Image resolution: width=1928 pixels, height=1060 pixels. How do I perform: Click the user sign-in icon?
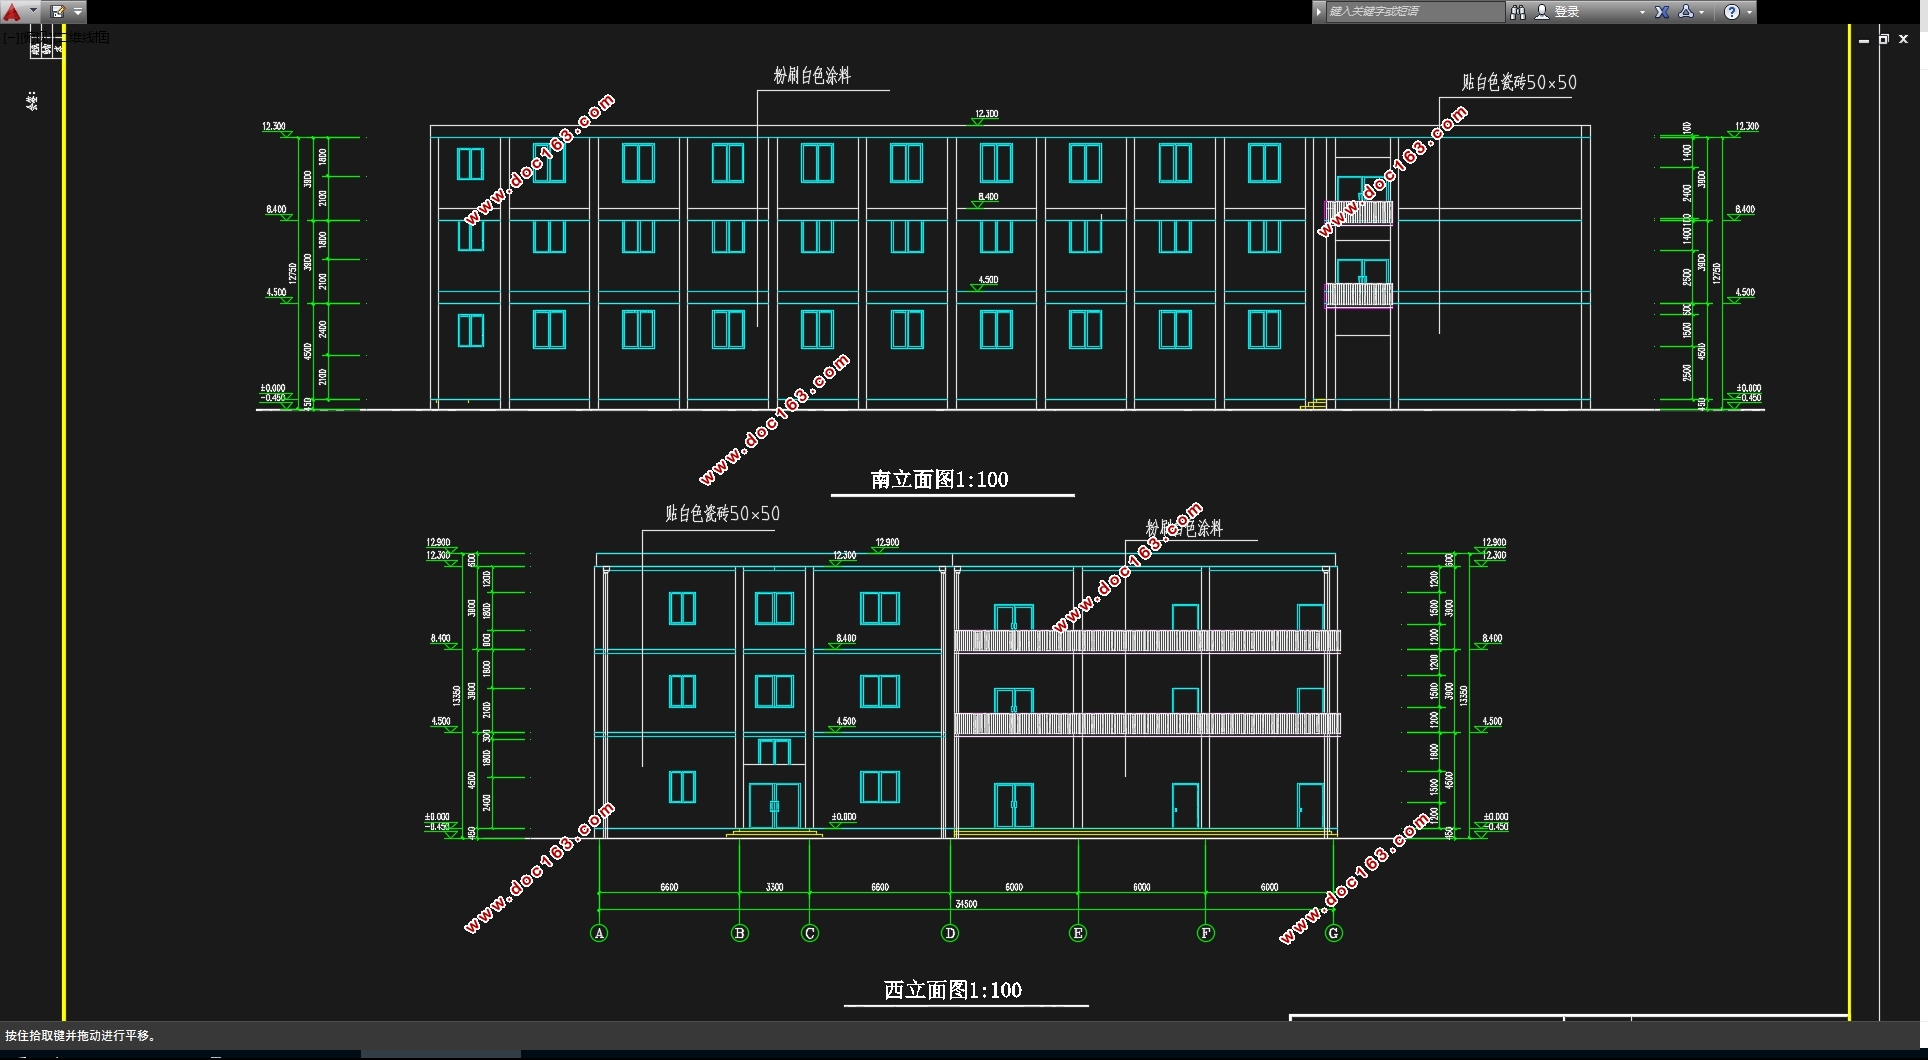pos(1542,12)
